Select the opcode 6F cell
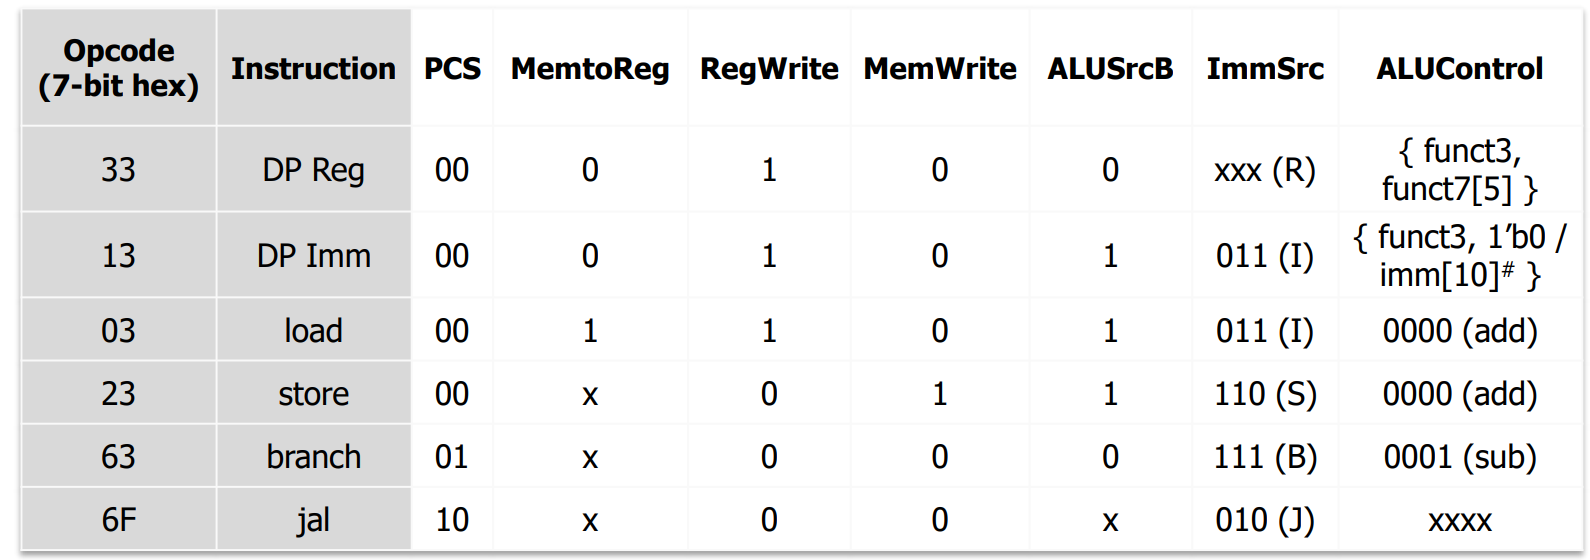1590x560 pixels. click(x=118, y=520)
